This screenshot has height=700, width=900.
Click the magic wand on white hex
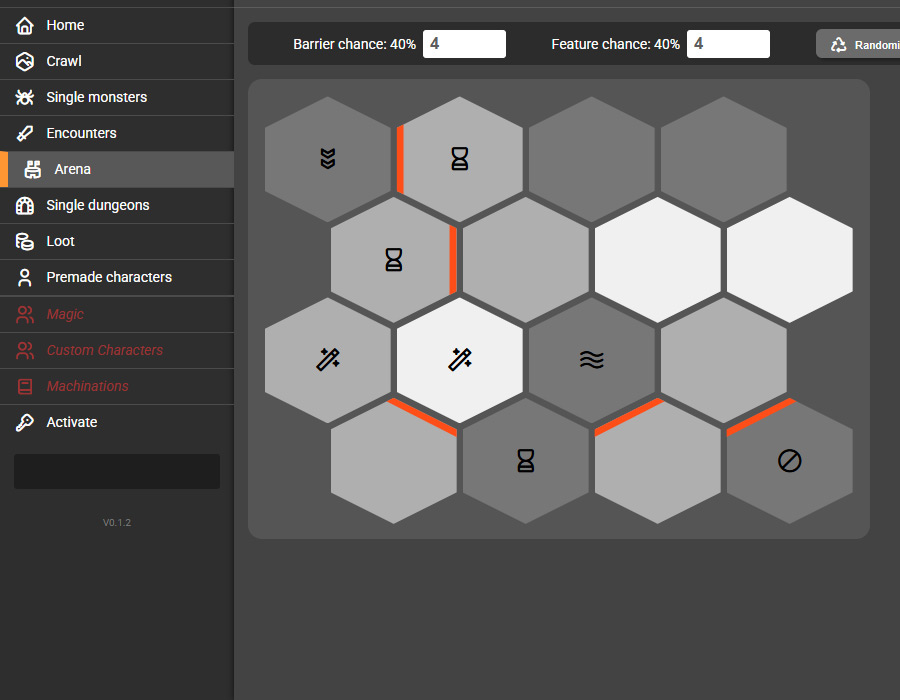pyautogui.click(x=460, y=360)
